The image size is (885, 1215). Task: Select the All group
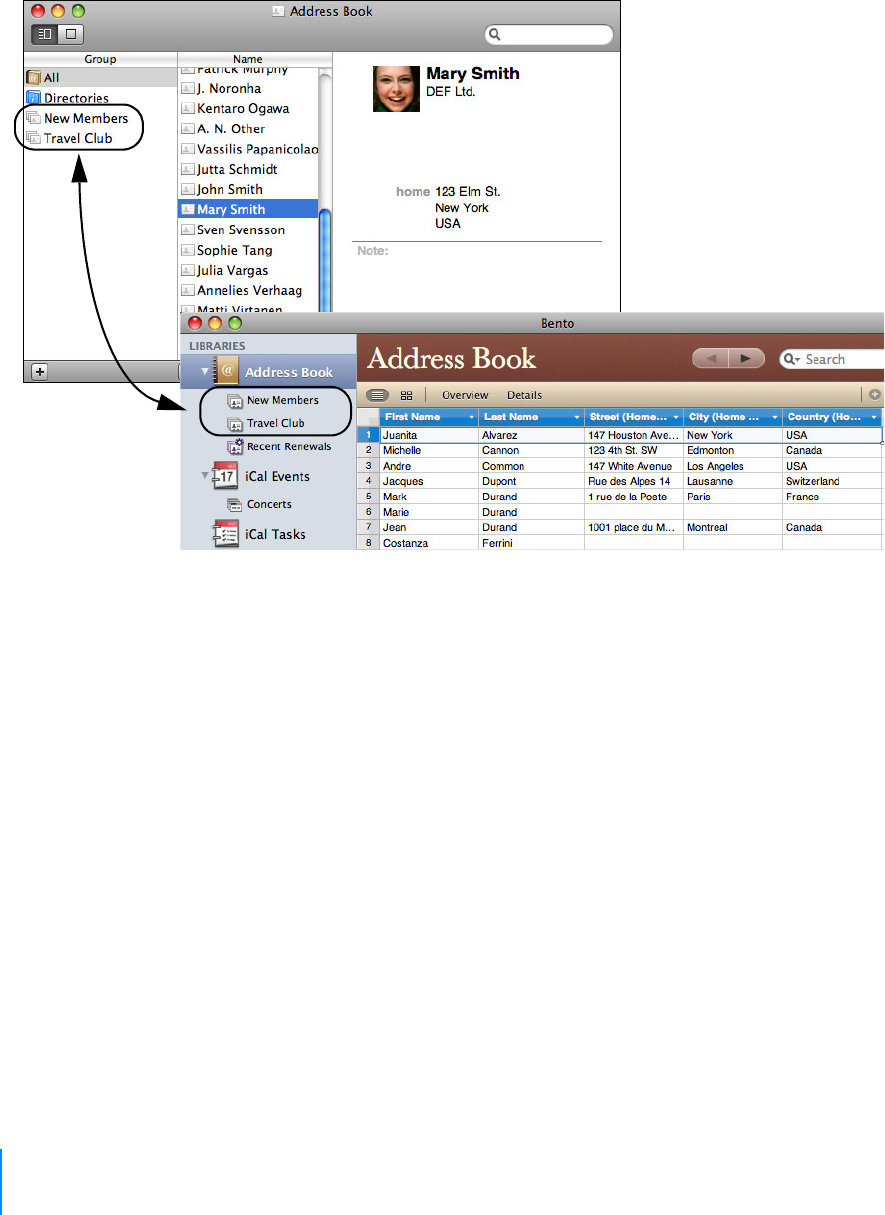[x=100, y=77]
